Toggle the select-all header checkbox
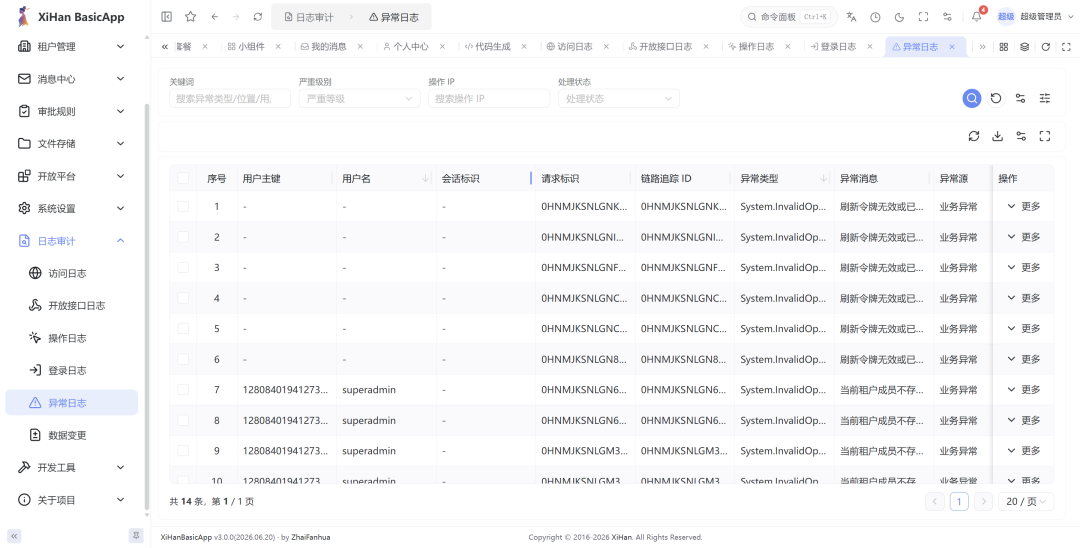Viewport: 1080px width, 548px height. (x=183, y=178)
